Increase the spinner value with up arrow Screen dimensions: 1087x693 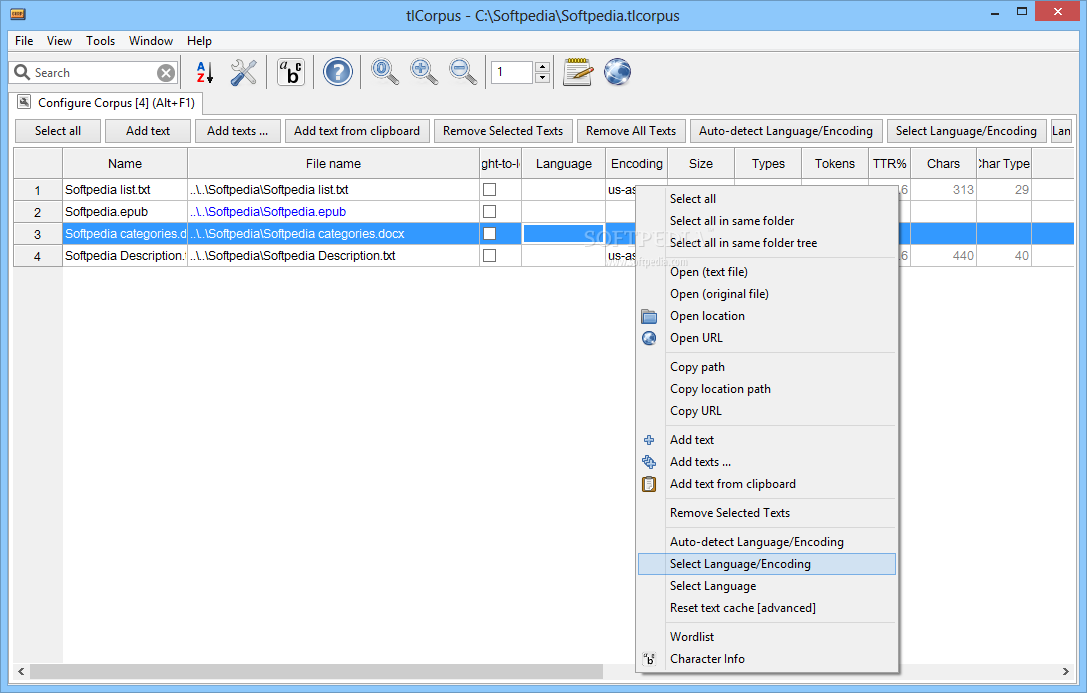coord(543,67)
